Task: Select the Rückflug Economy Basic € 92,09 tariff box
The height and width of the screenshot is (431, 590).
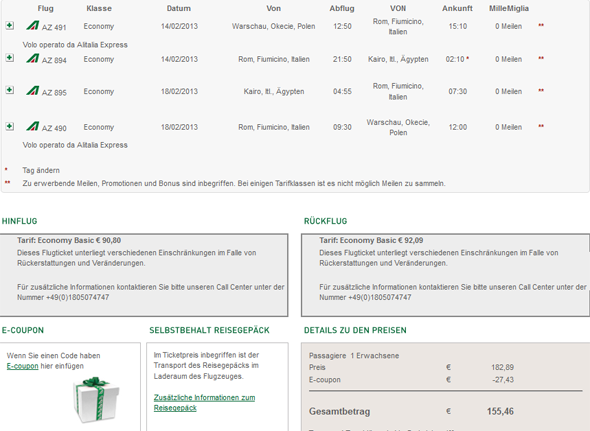Action: pyautogui.click(x=446, y=275)
